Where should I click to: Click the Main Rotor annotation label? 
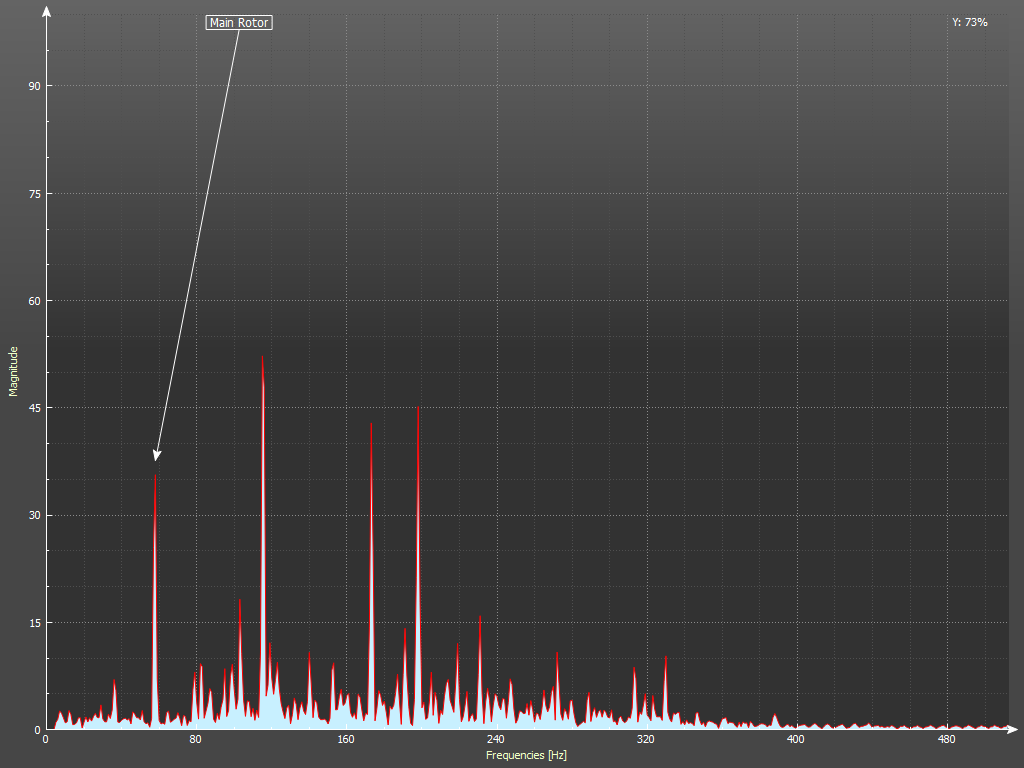coord(239,22)
